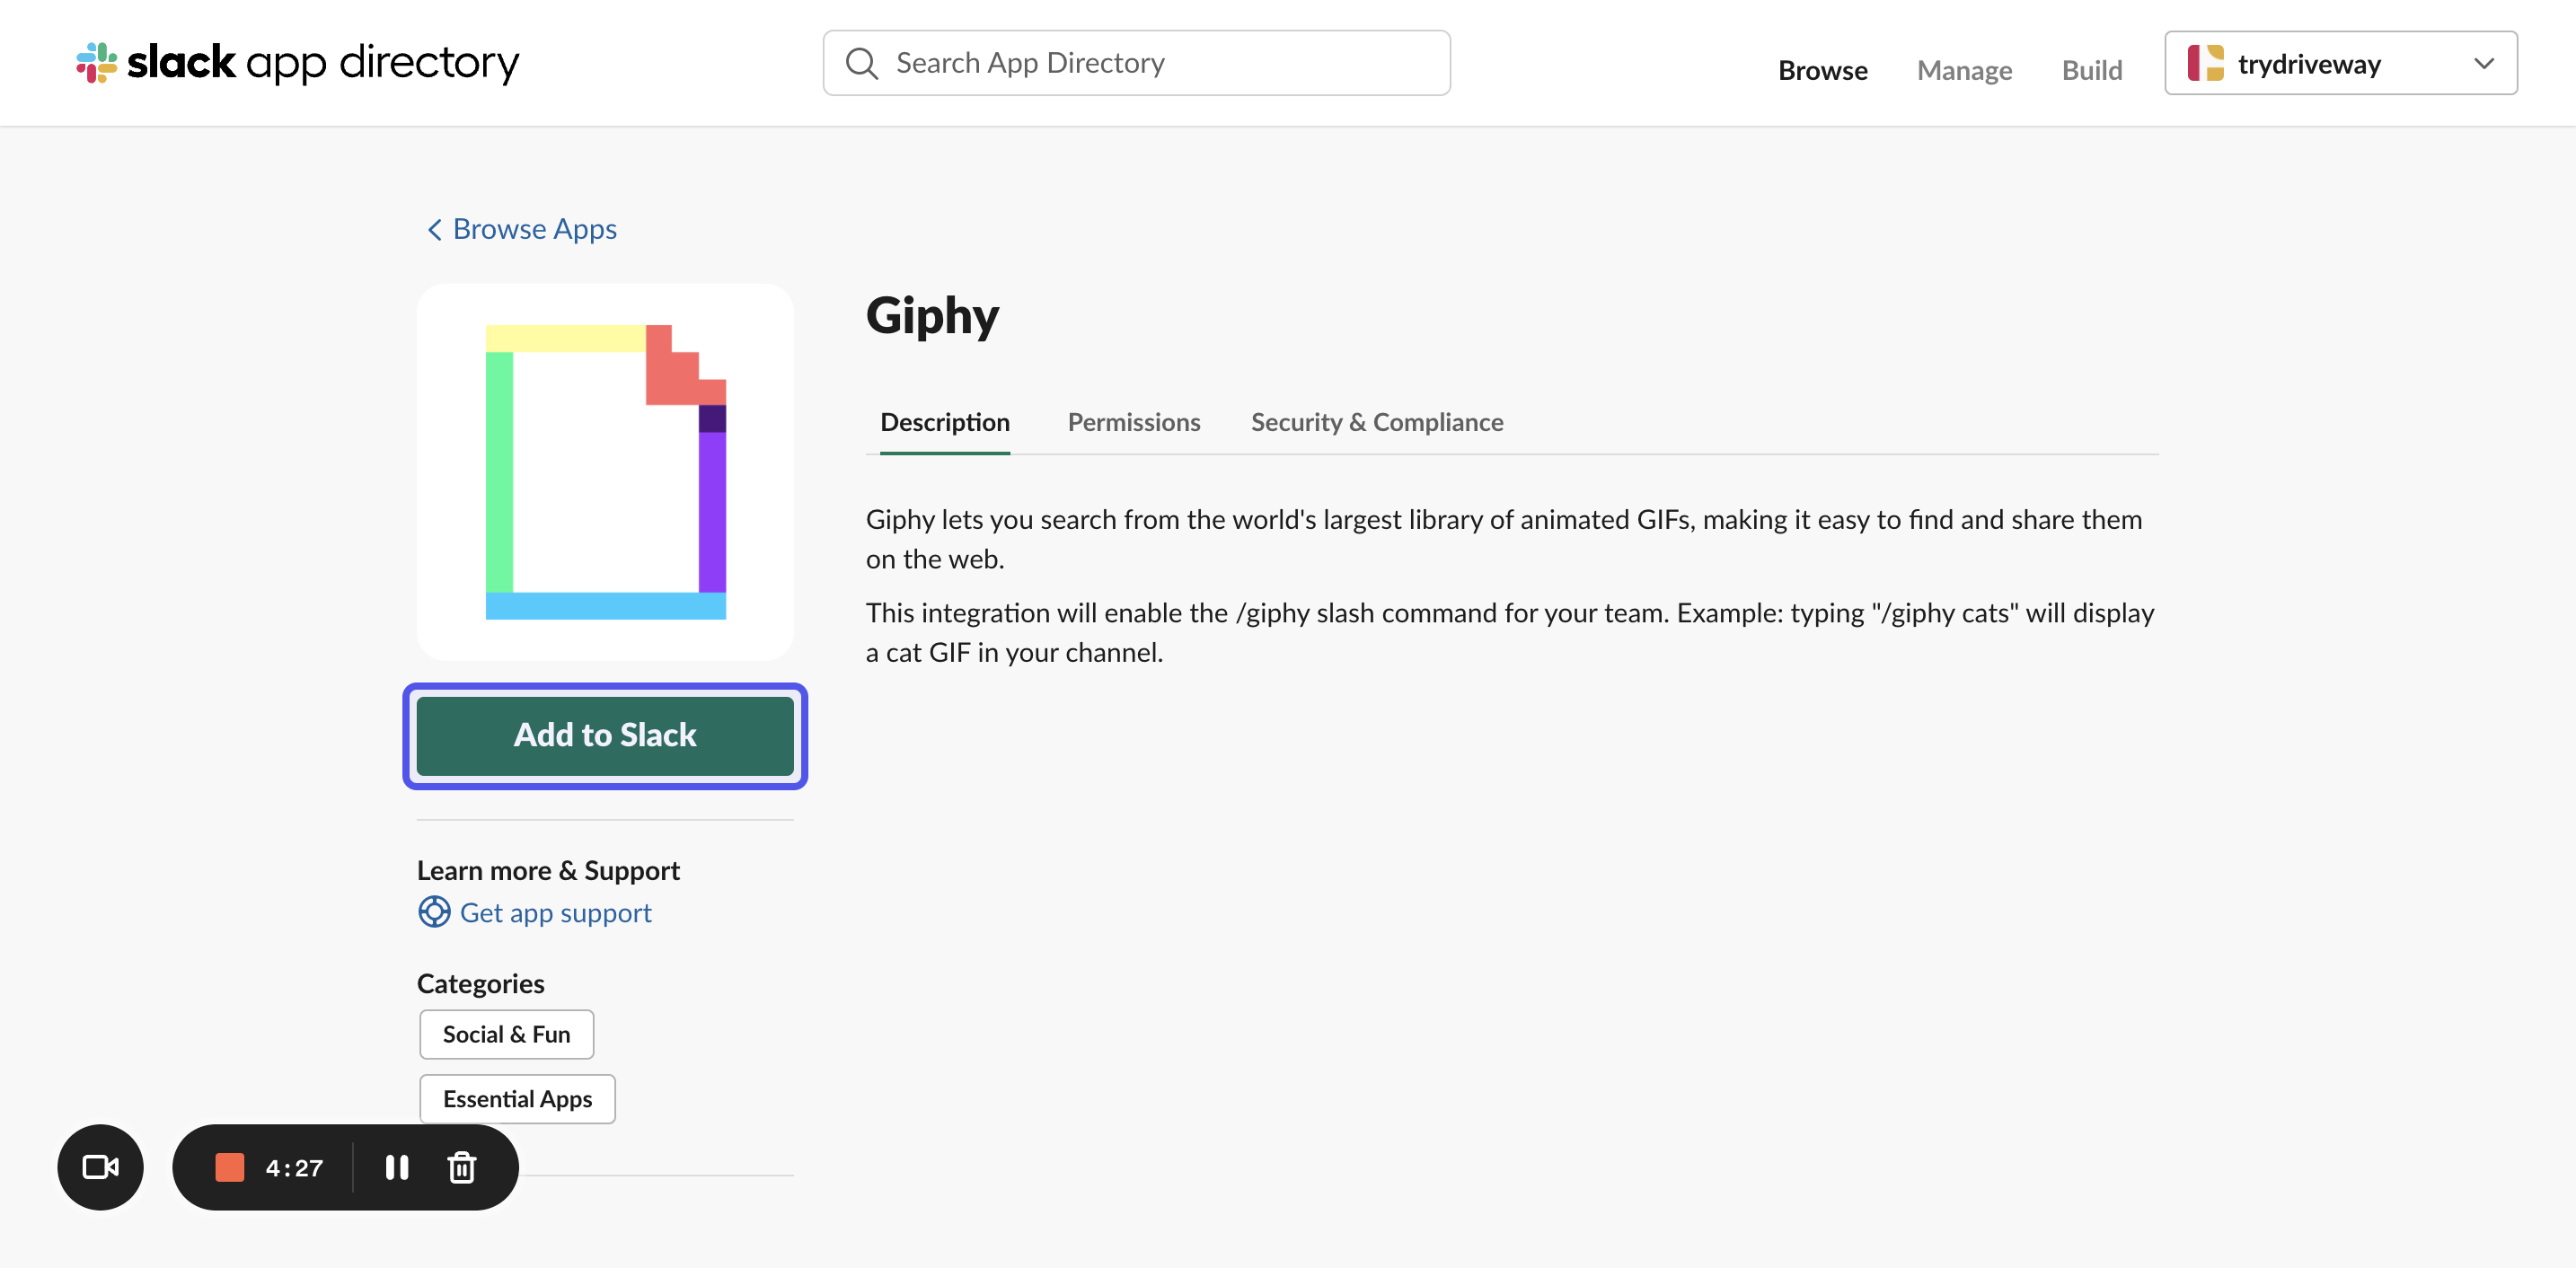Screen dimensions: 2576x1268
Task: Delete the recording with trash icon
Action: pos(461,1167)
